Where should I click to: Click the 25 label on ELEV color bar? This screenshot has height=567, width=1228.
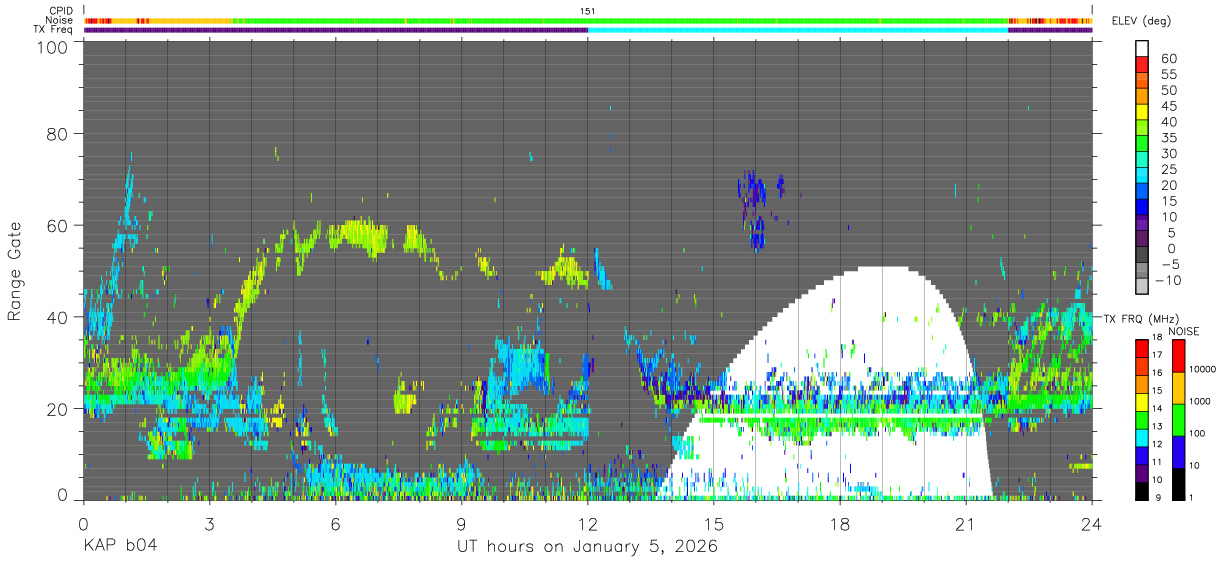(x=1168, y=169)
